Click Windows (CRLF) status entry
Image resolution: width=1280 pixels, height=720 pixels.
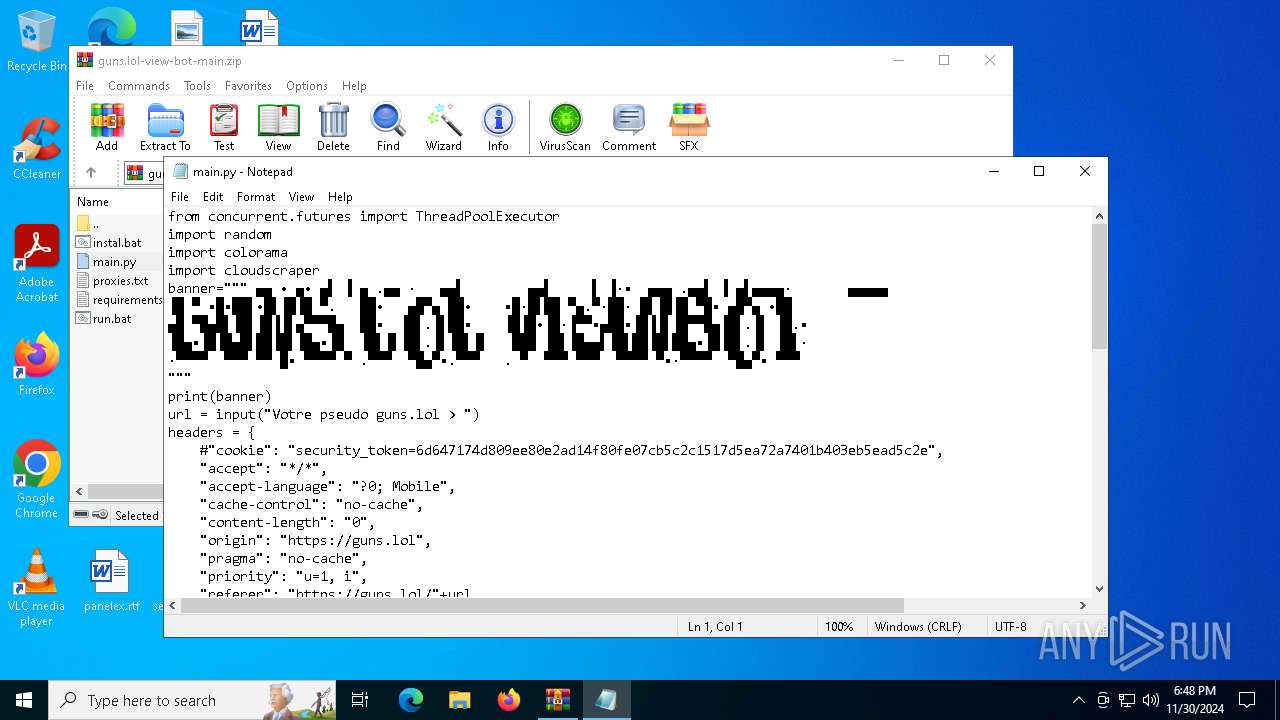coord(918,627)
